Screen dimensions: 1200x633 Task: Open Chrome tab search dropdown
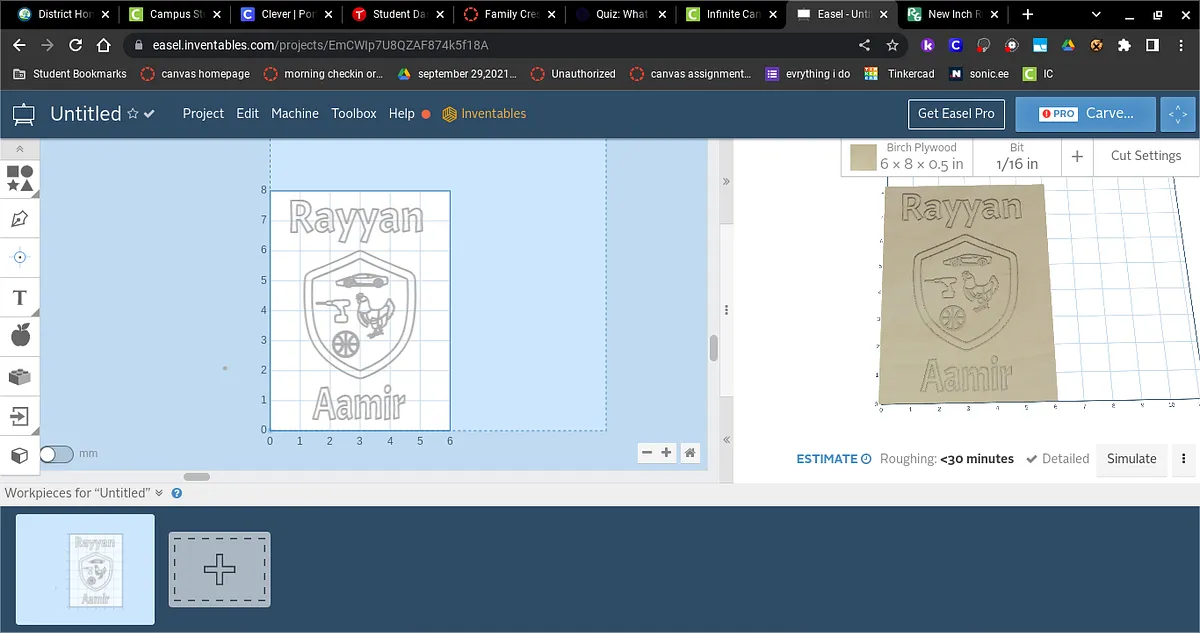(1096, 15)
